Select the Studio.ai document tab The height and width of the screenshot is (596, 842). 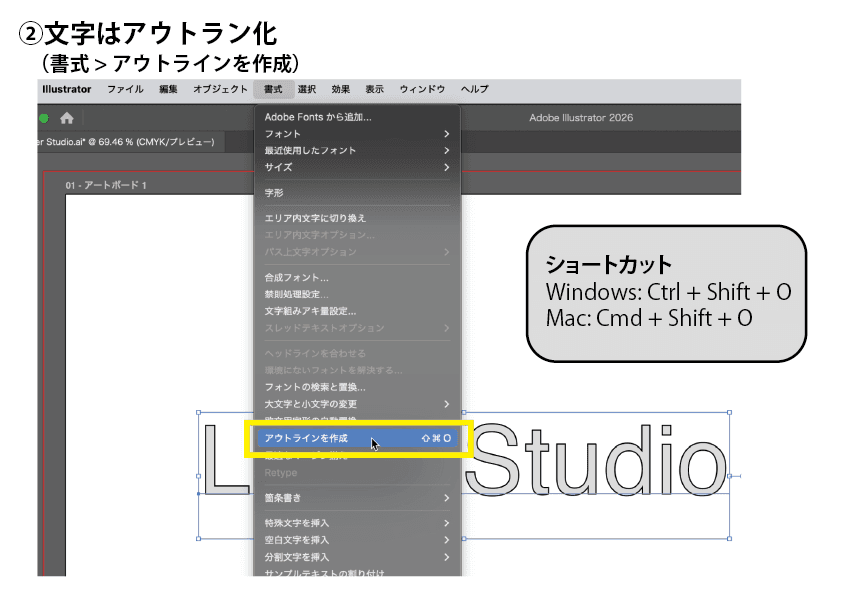130,142
